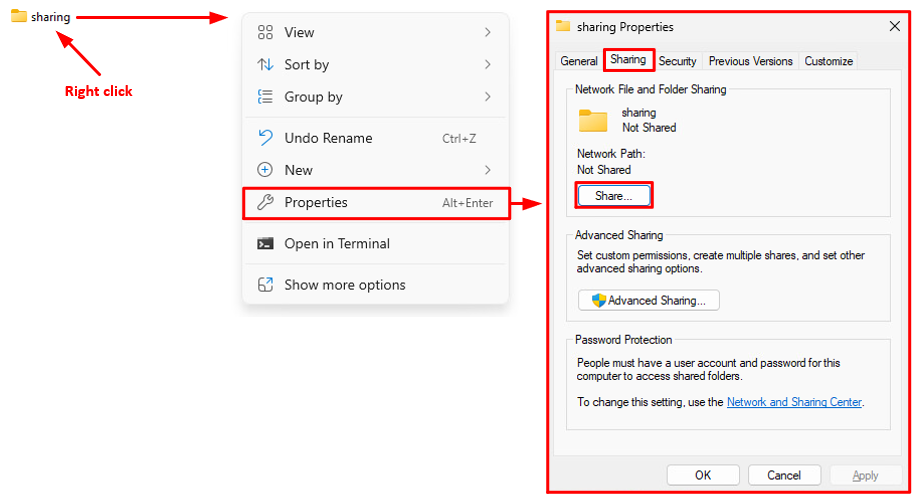Select Undo Rename menu entry
Viewport: 917px width, 499px height.
[375, 138]
